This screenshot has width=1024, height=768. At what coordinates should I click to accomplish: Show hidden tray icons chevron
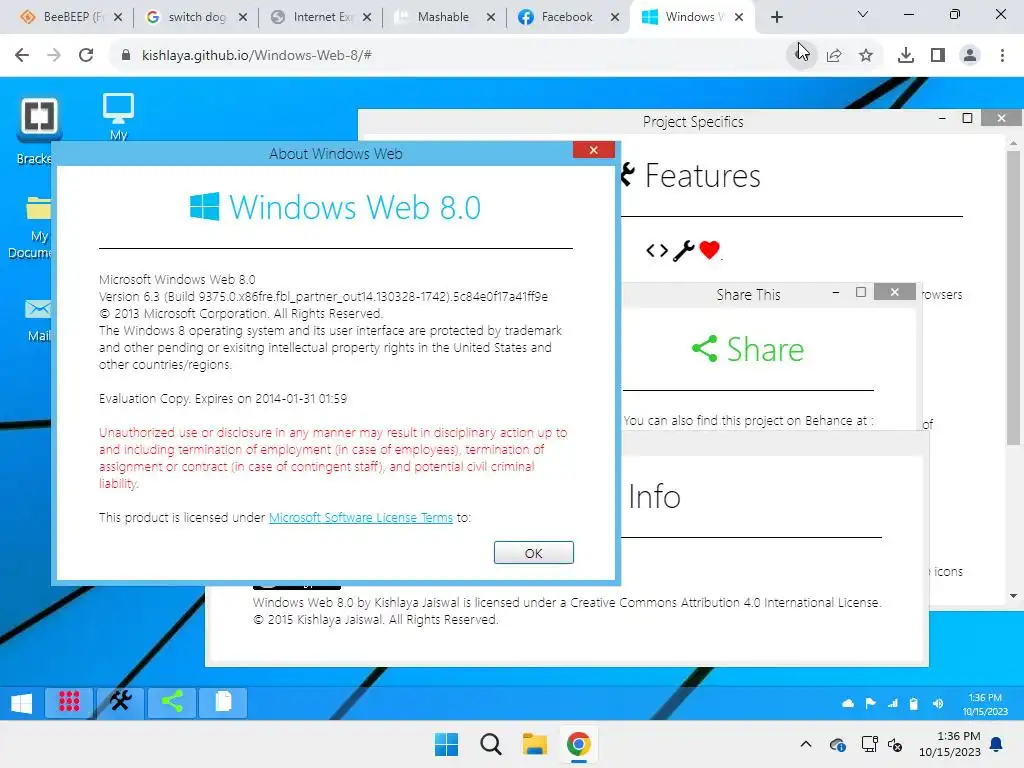[806, 744]
